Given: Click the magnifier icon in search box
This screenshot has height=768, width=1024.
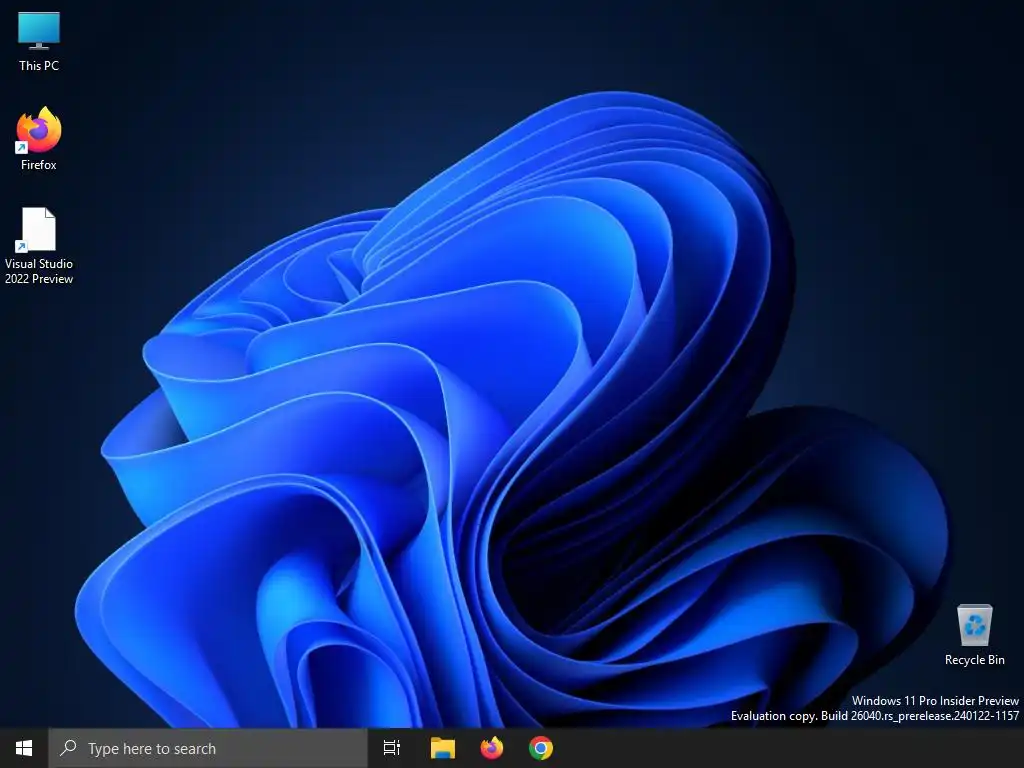Looking at the screenshot, I should click(68, 748).
